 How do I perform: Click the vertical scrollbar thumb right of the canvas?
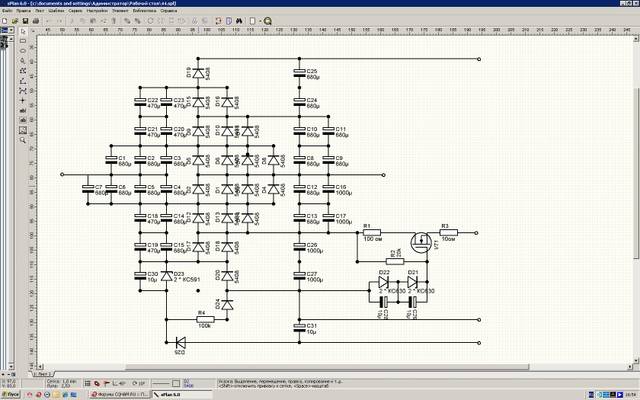click(636, 173)
